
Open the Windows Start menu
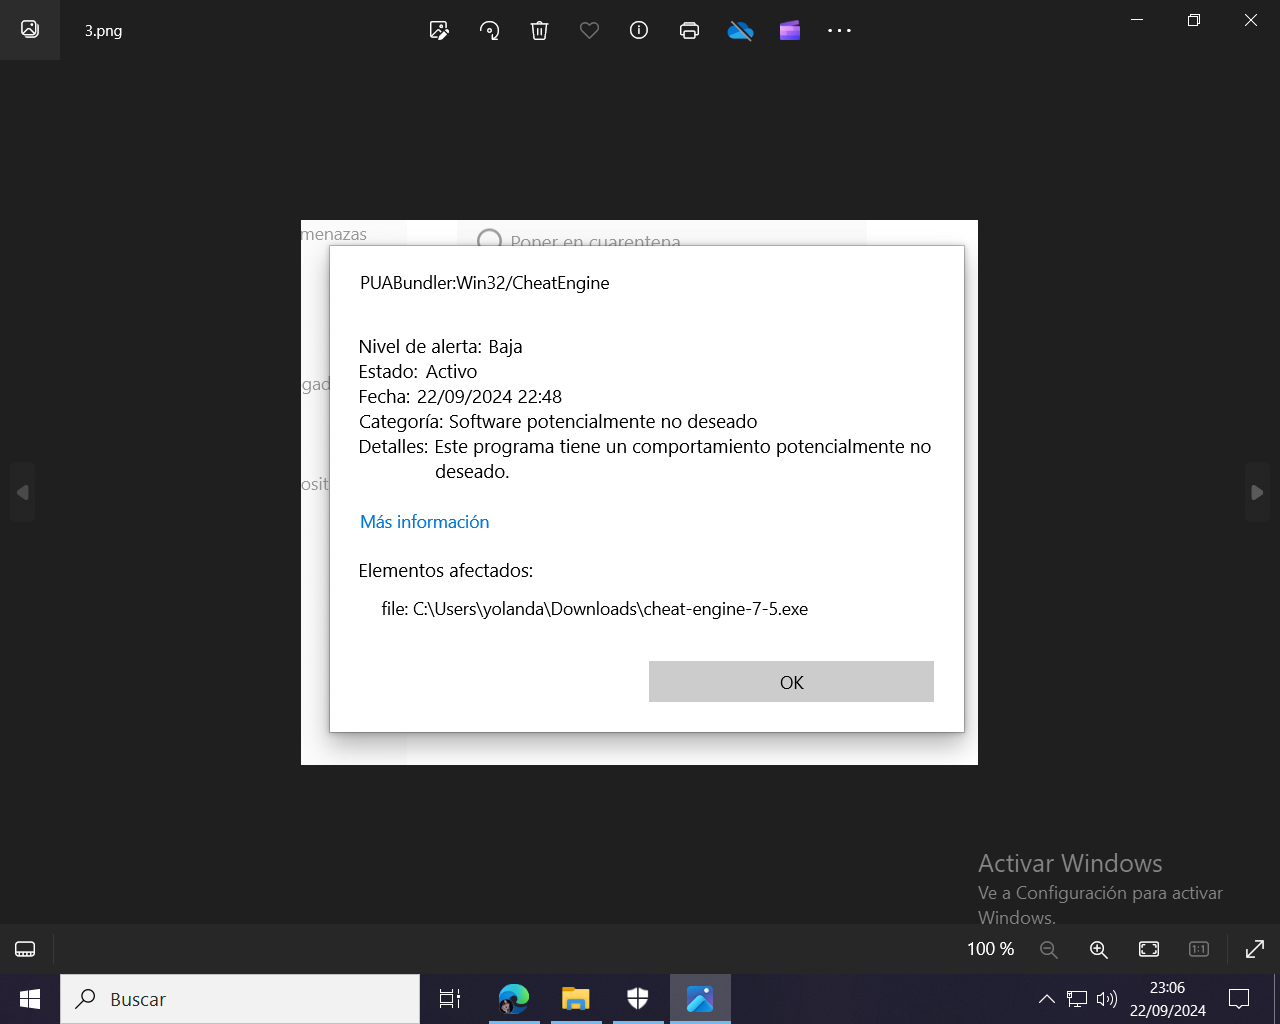[x=30, y=999]
